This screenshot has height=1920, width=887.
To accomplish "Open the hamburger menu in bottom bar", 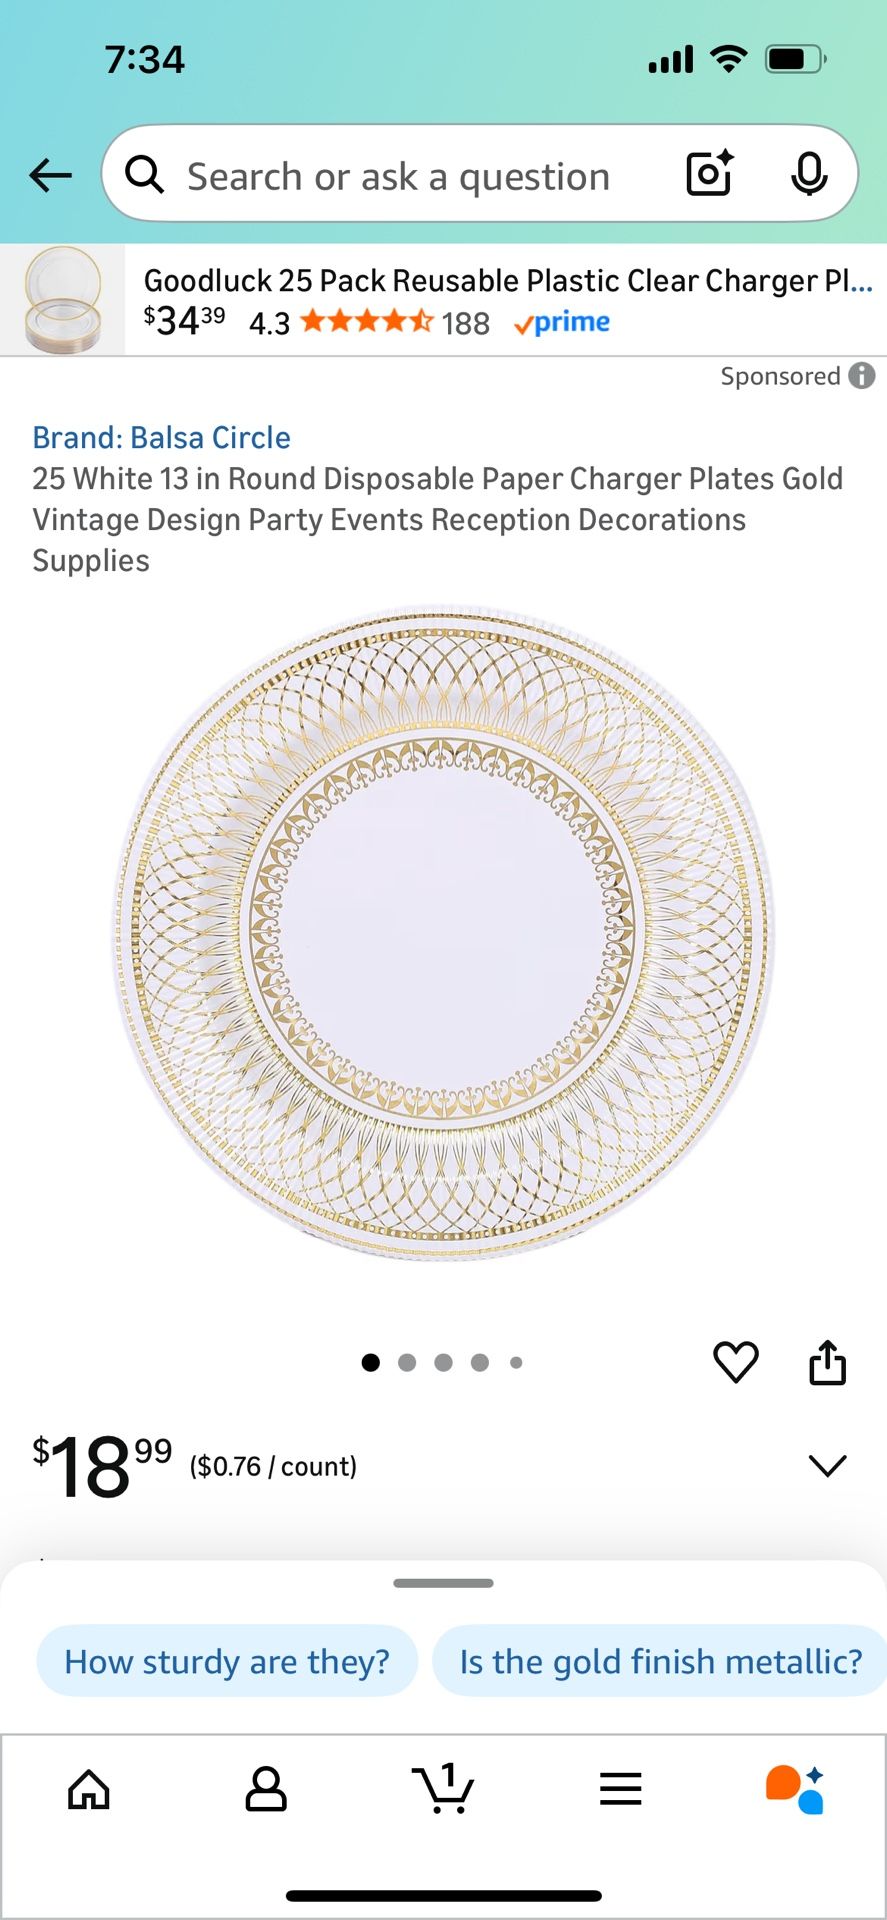I will click(x=620, y=1790).
